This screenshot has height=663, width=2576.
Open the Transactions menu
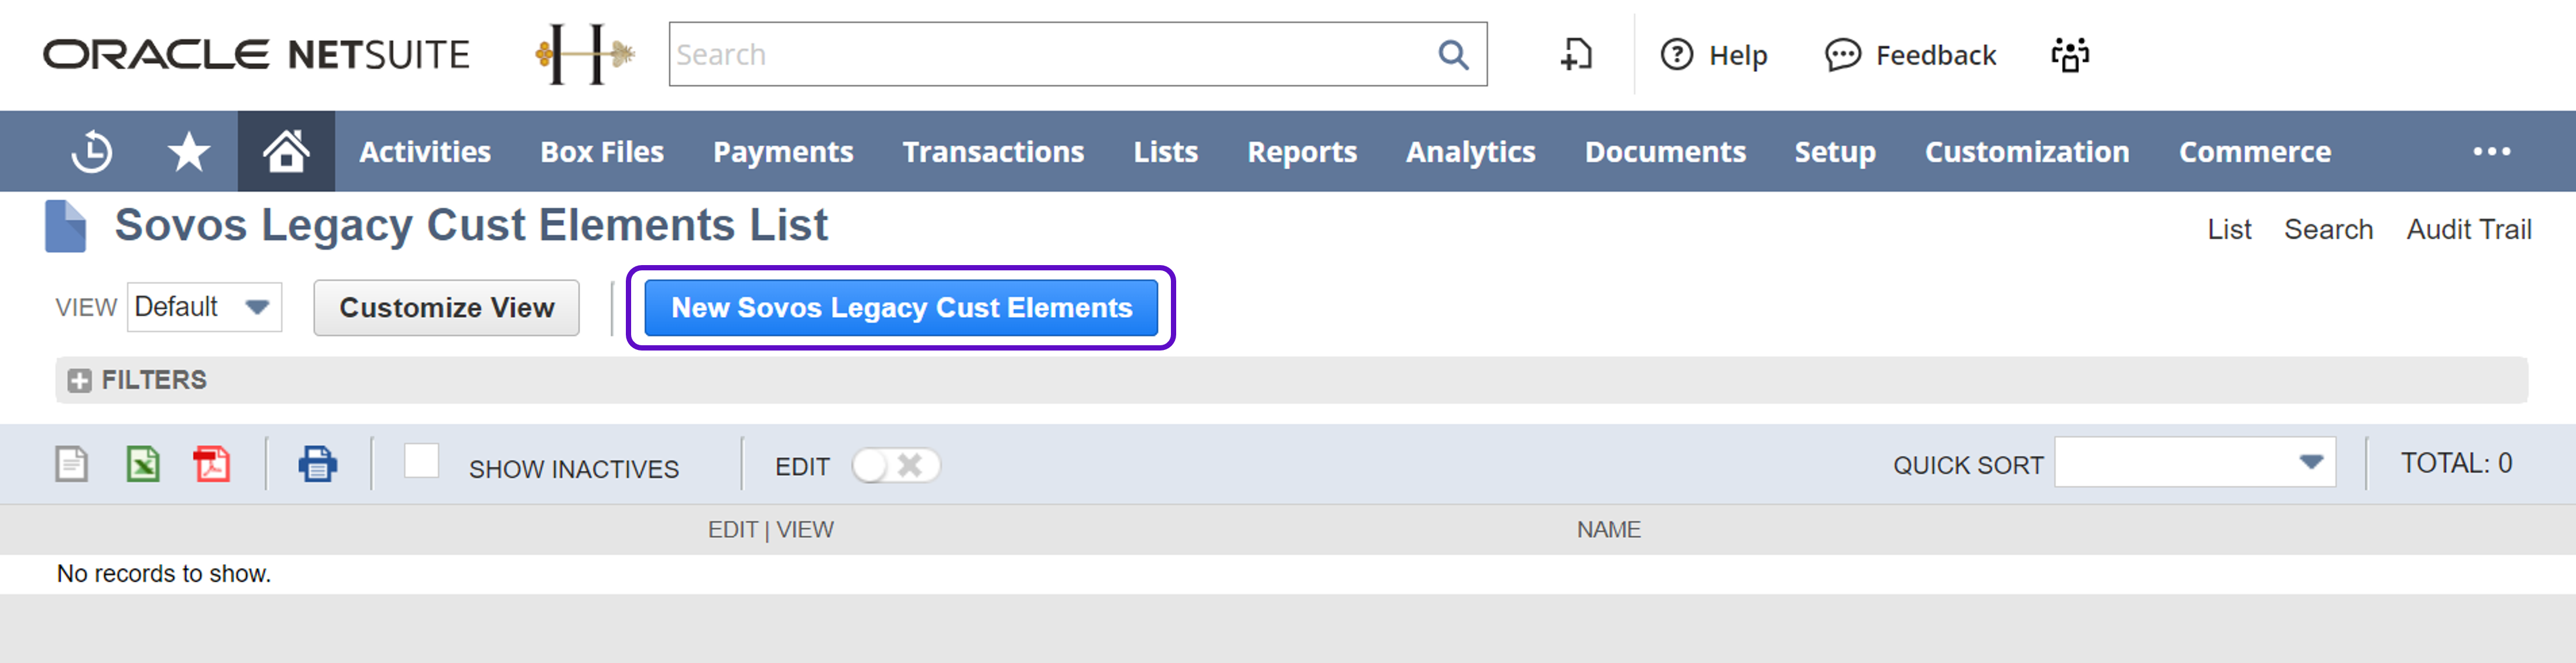(x=992, y=152)
